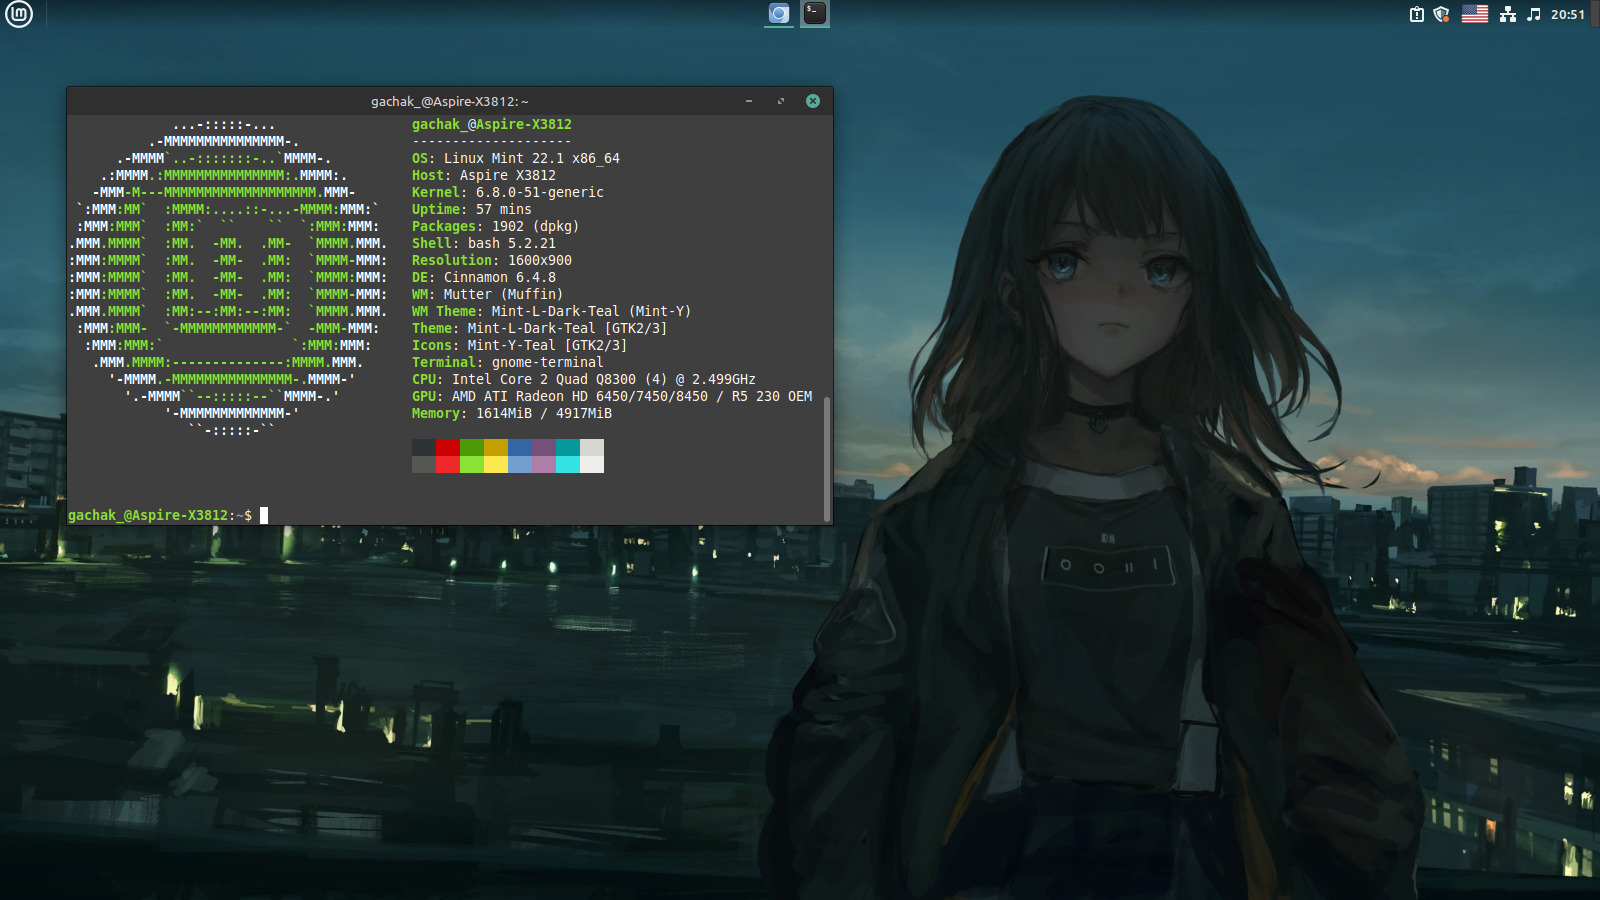
Task: Click the green gachak_@Aspire-X3812 neofetch header
Action: tap(492, 124)
